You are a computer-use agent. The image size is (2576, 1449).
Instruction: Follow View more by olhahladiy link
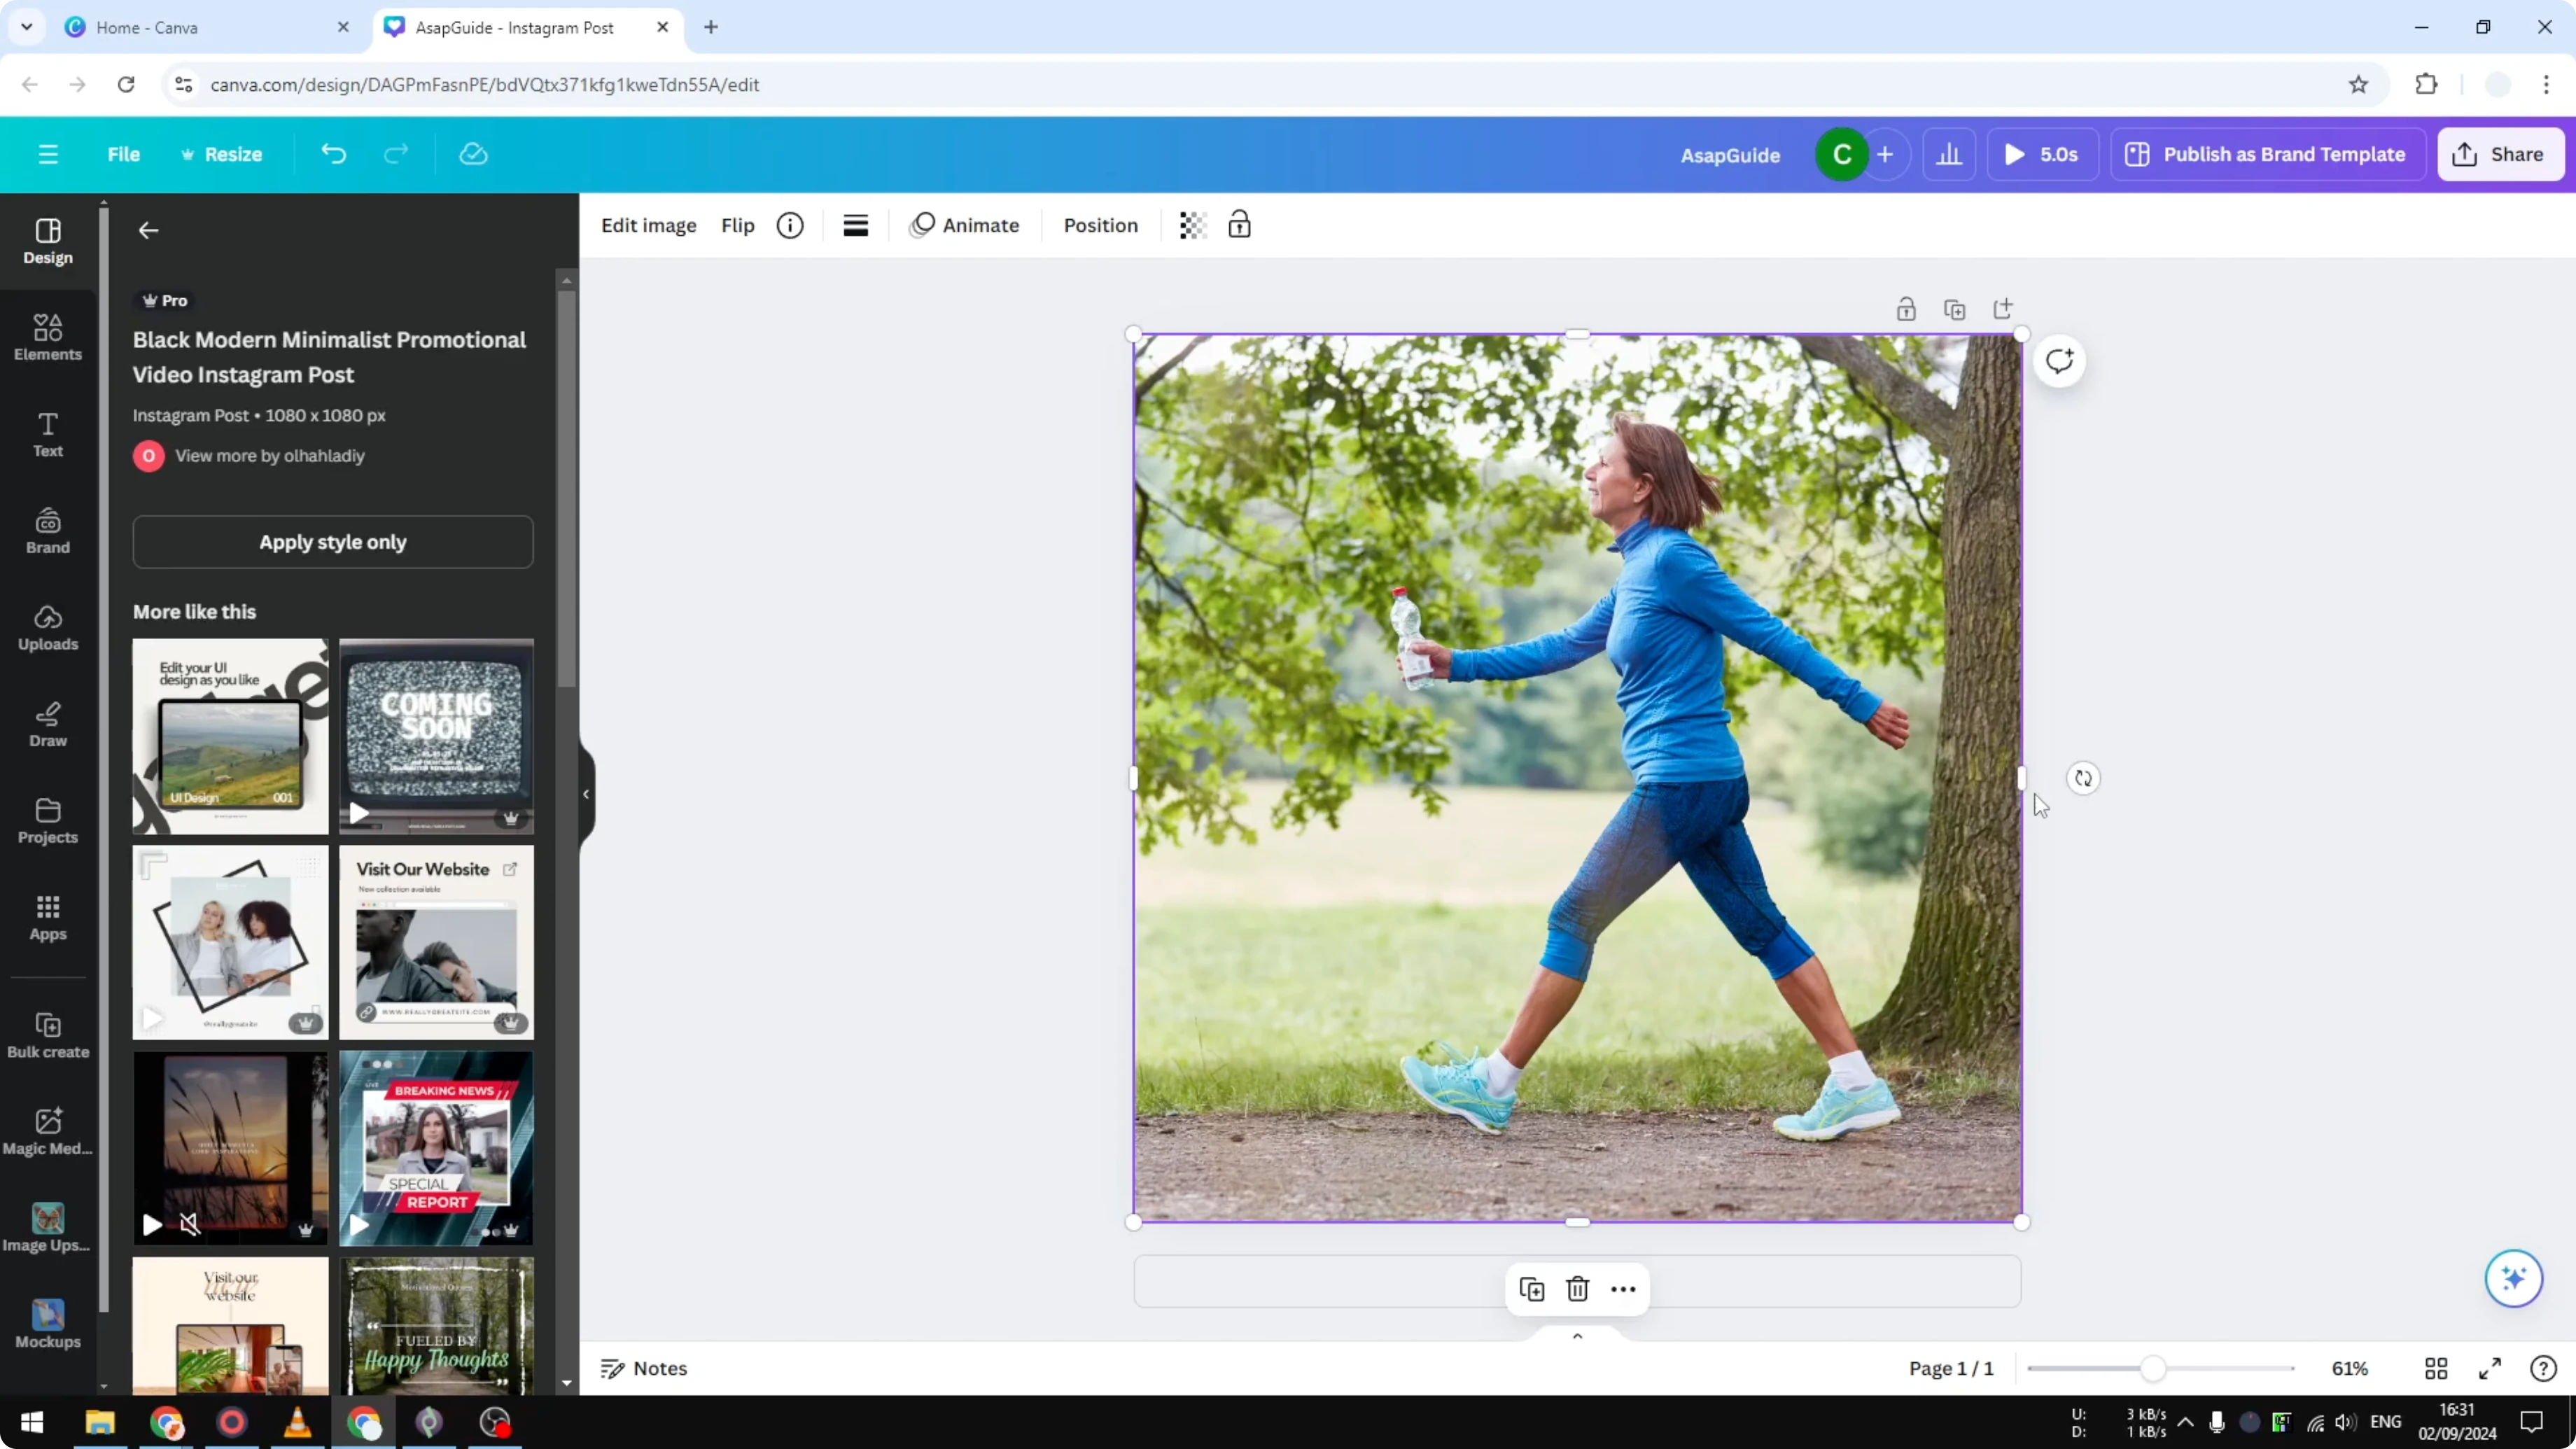pyautogui.click(x=270, y=456)
